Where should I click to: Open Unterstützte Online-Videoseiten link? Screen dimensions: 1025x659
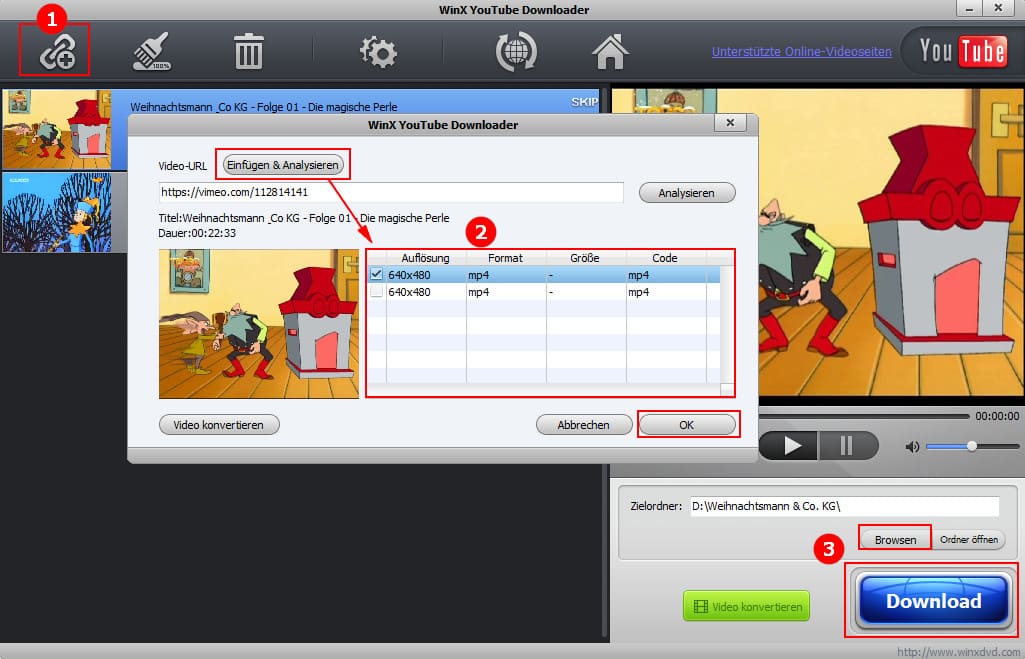[801, 52]
